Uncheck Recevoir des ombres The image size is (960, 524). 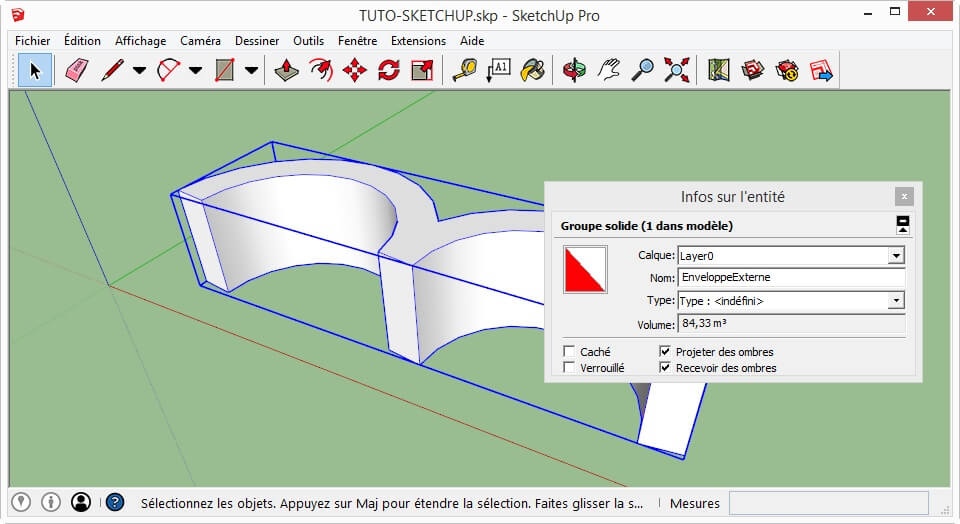(x=665, y=367)
